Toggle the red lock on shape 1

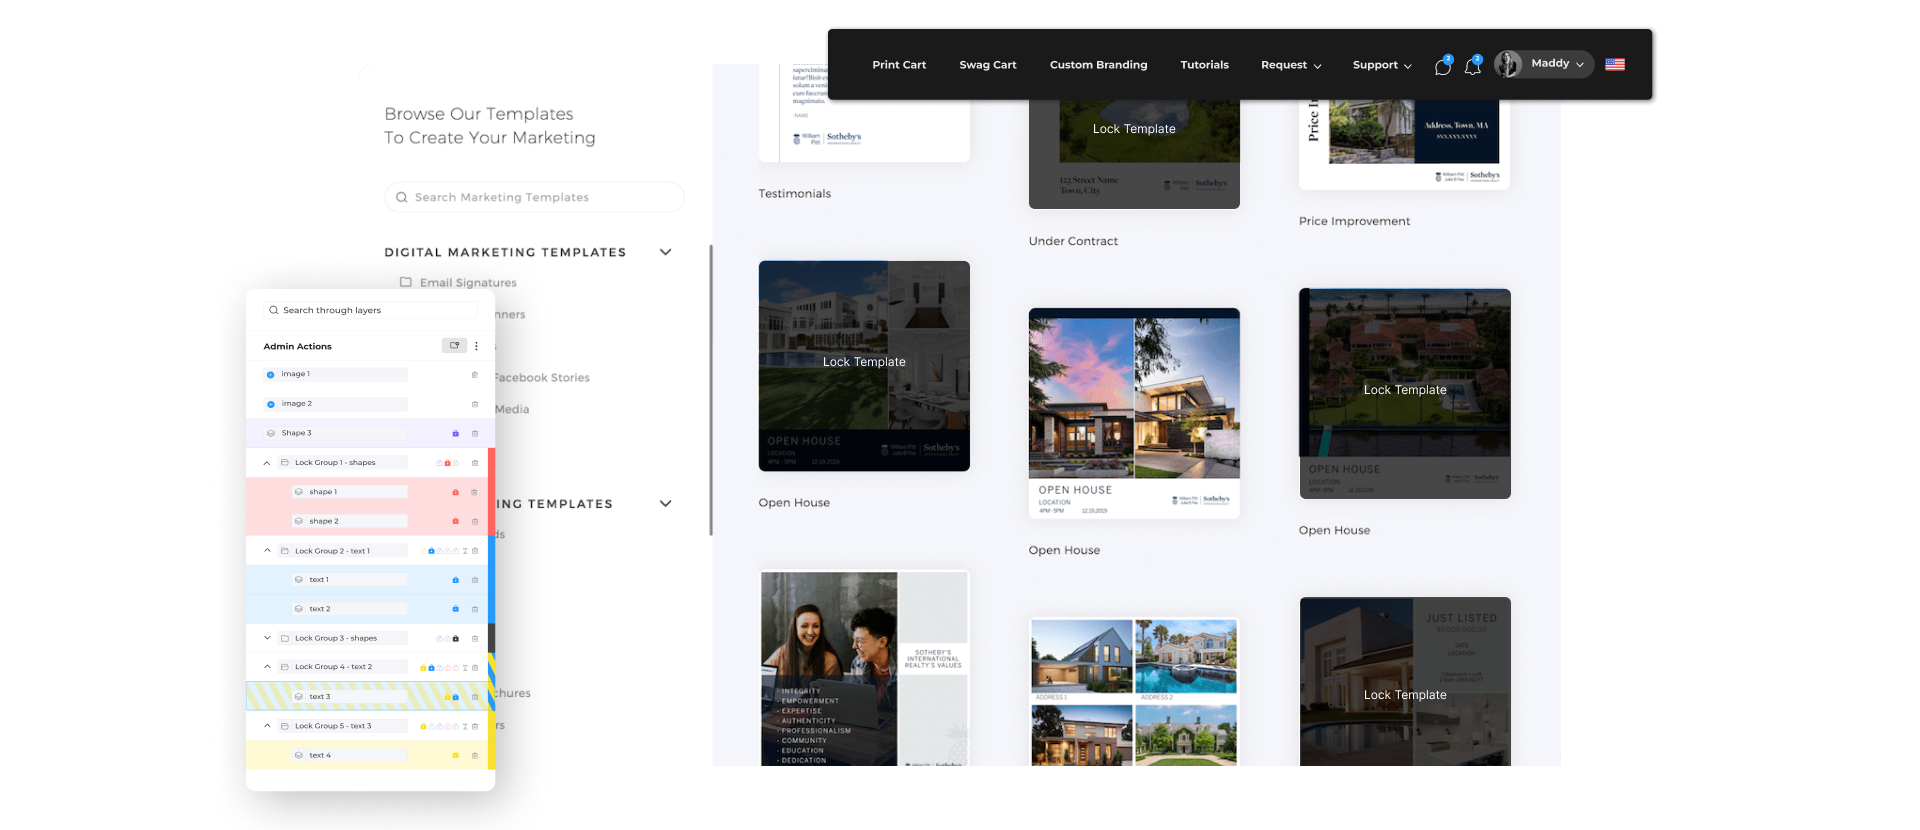point(456,492)
